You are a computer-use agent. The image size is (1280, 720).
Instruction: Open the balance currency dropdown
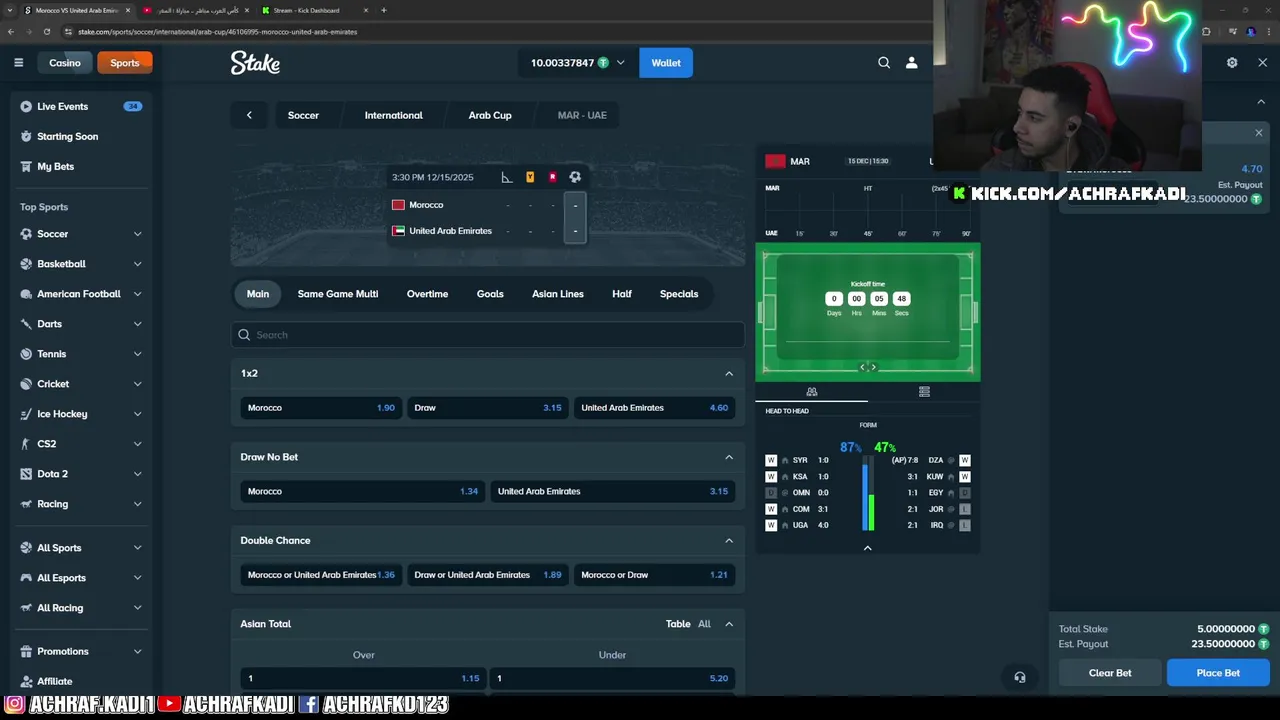coord(620,63)
